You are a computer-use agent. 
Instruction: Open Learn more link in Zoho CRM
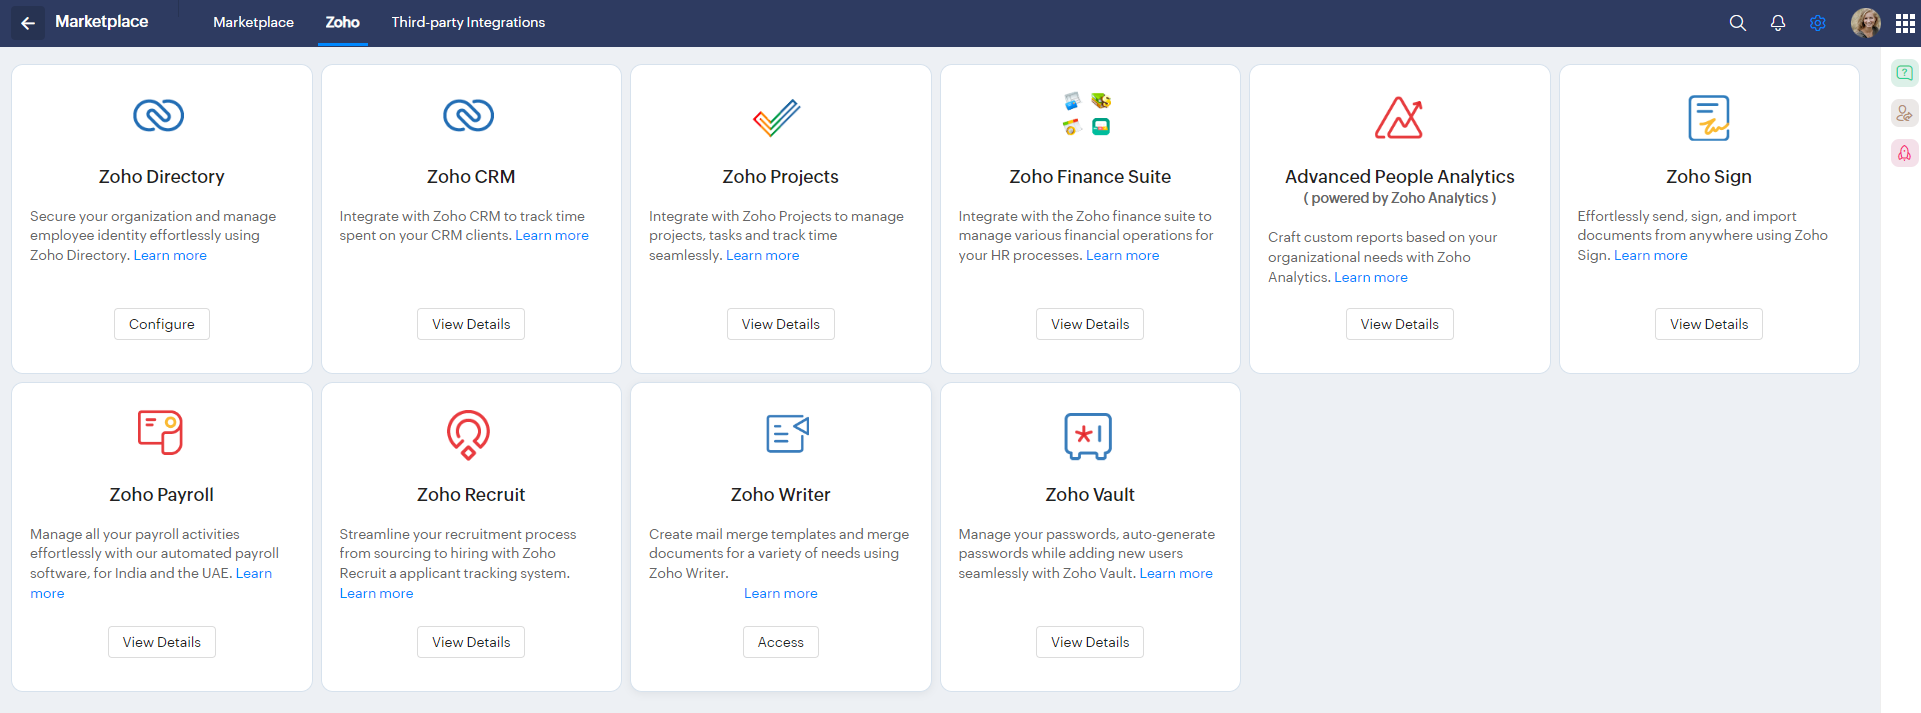tap(552, 235)
